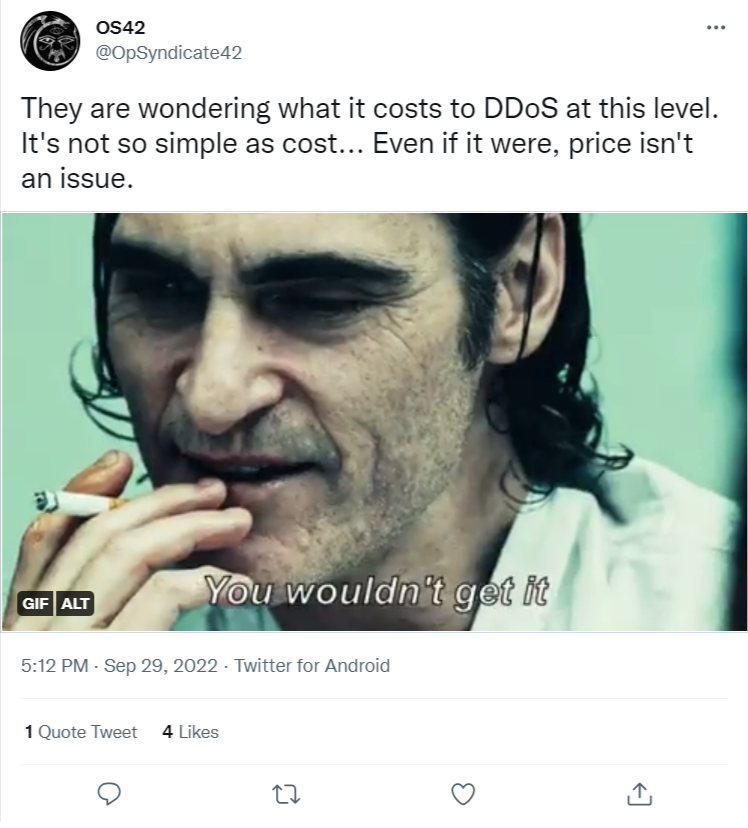Open the three-dot more options menu
The height and width of the screenshot is (828, 748).
[716, 27]
